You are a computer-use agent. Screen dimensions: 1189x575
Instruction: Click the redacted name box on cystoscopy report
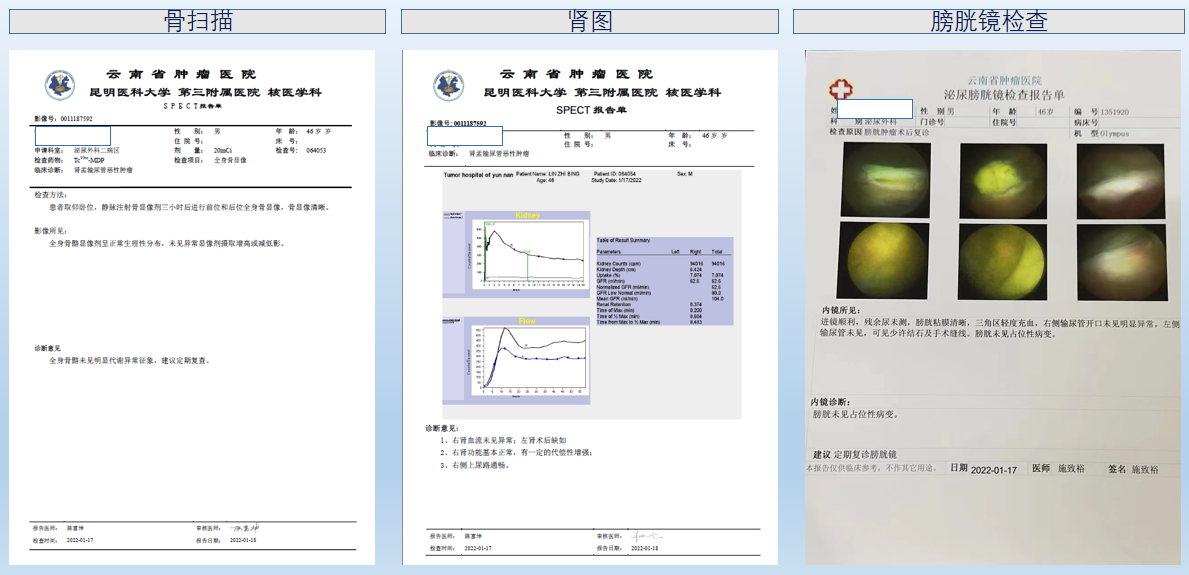(x=874, y=108)
